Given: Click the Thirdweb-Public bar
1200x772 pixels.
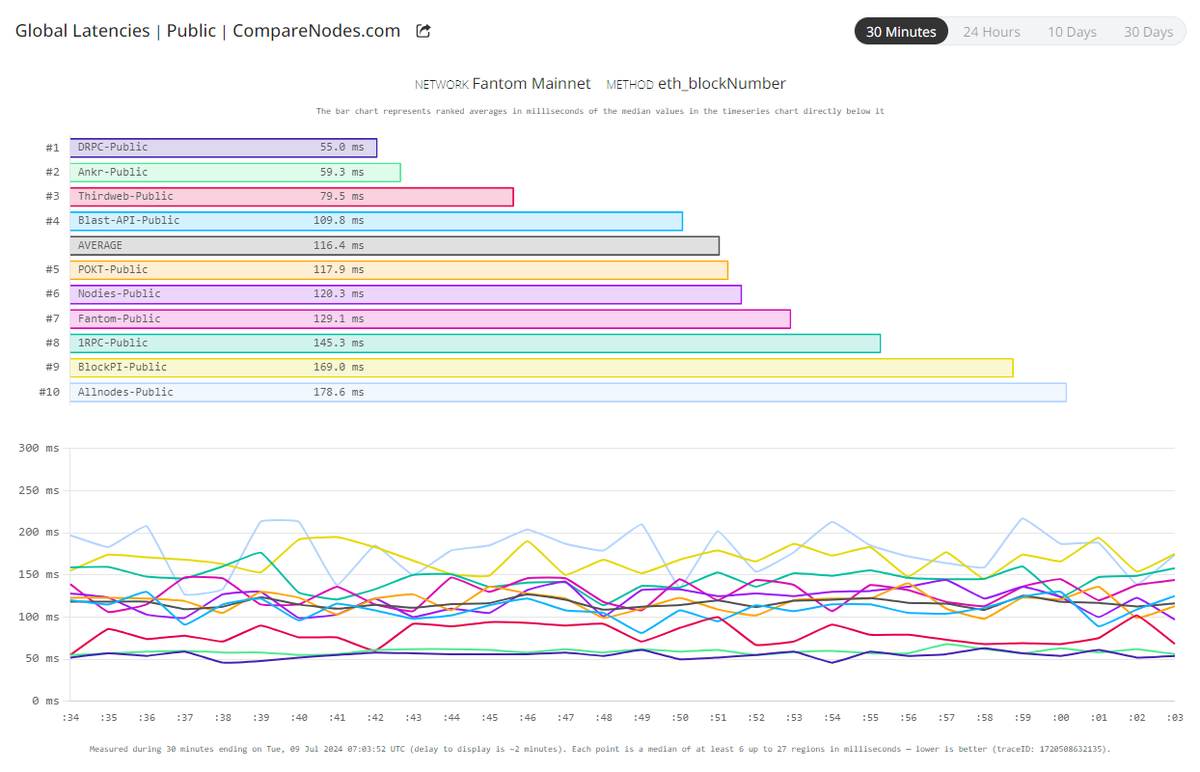Looking at the screenshot, I should point(291,196).
